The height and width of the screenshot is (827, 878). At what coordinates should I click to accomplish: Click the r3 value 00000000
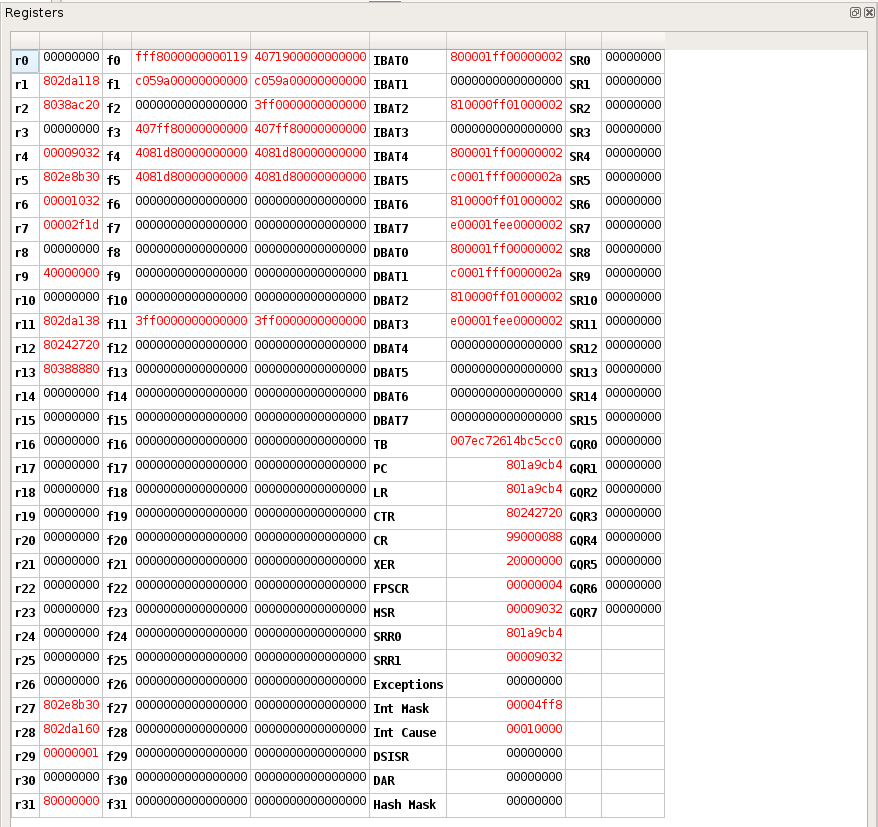(x=71, y=129)
